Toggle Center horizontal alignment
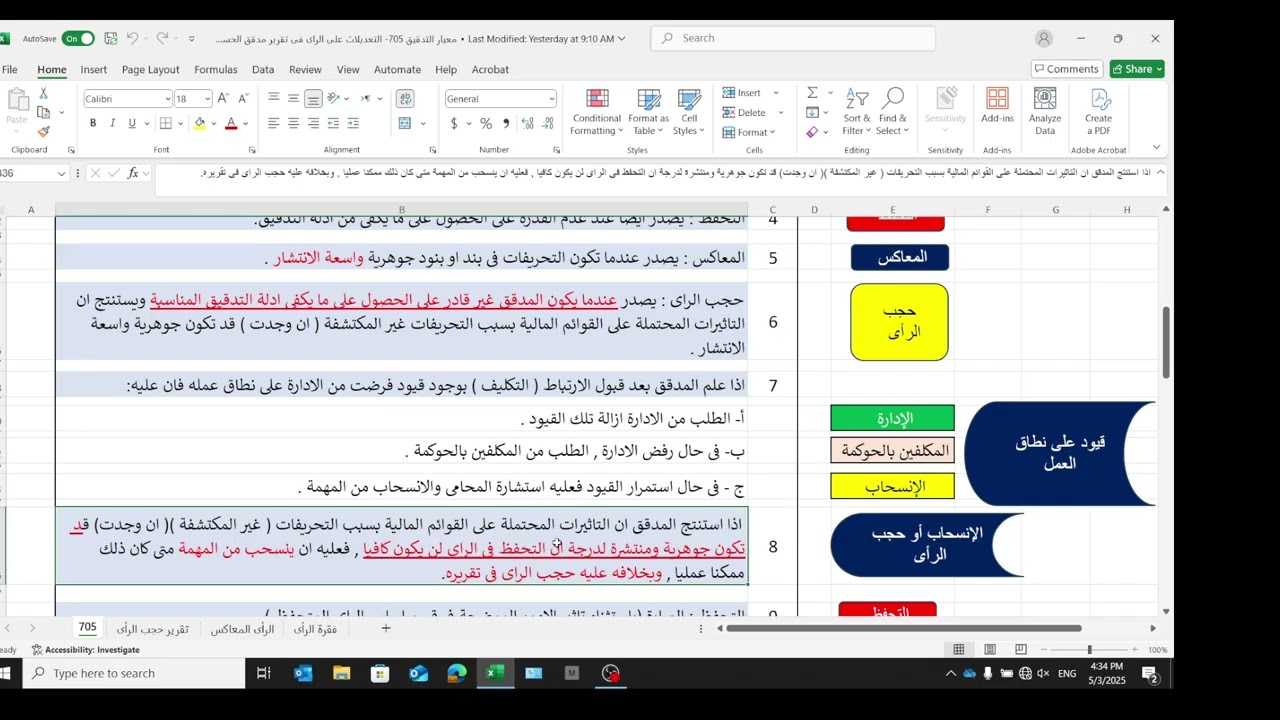This screenshot has width=1280, height=720. click(x=293, y=123)
